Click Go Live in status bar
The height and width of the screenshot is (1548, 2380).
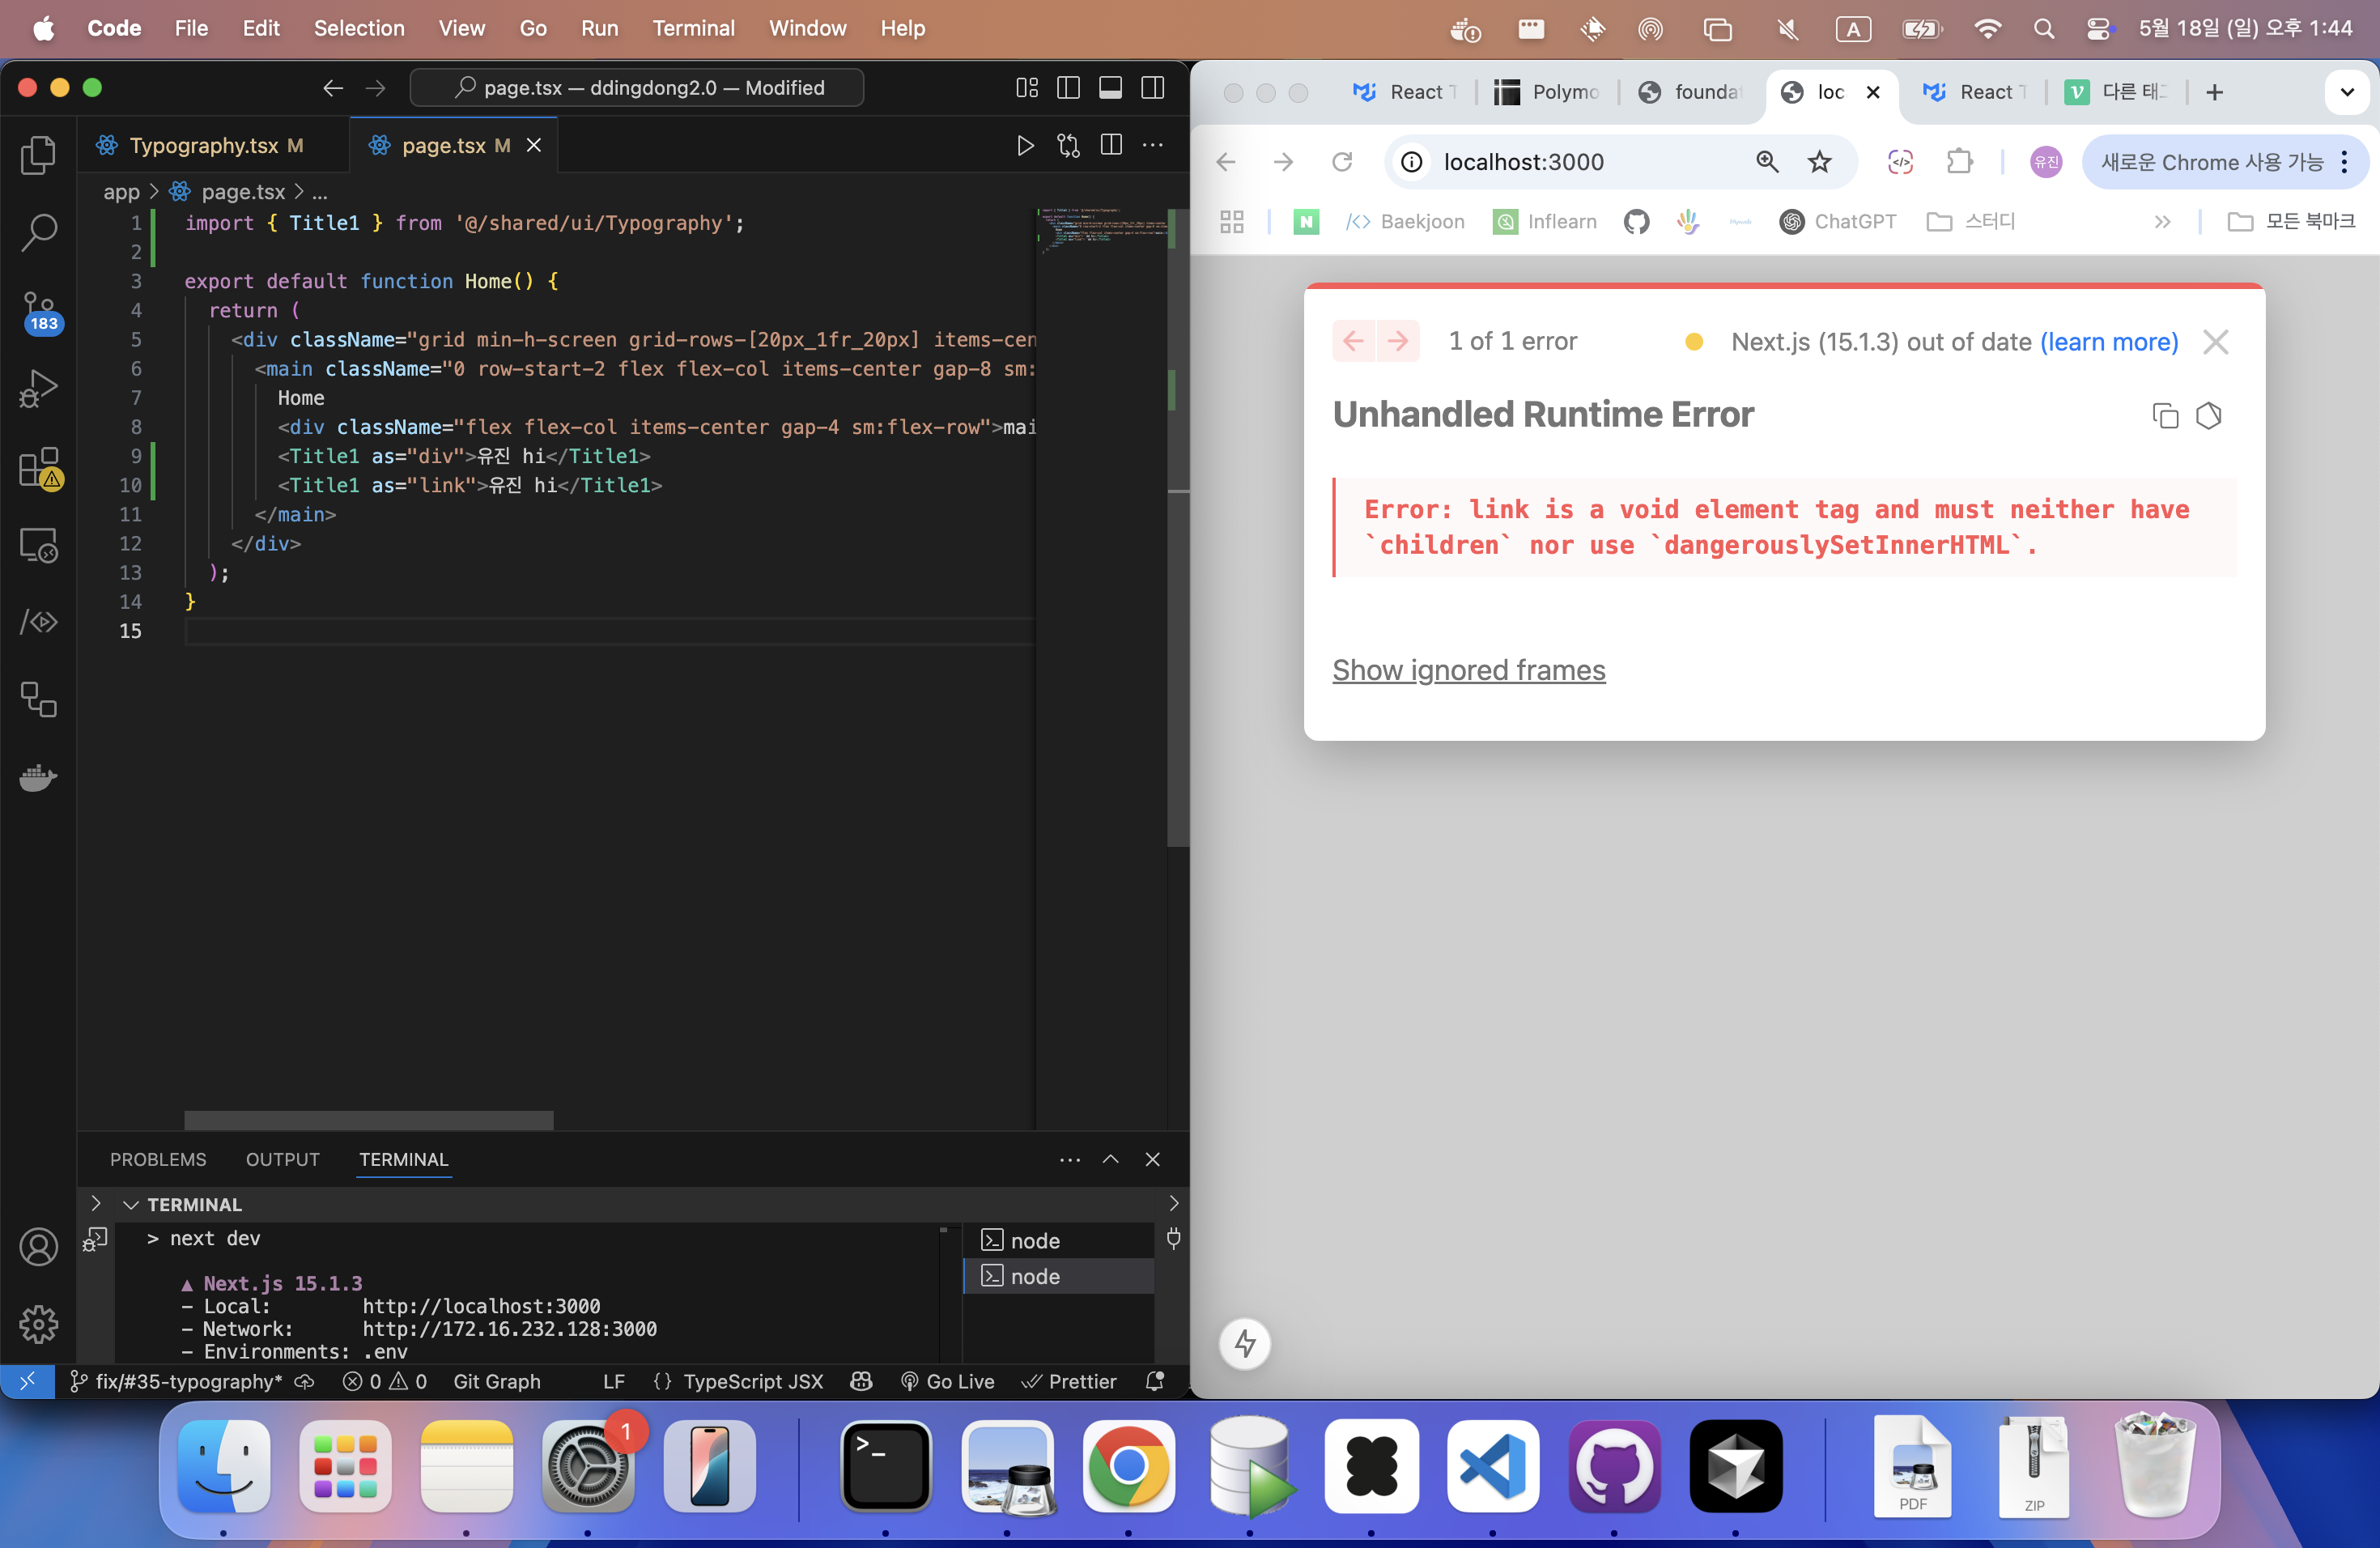[x=947, y=1381]
